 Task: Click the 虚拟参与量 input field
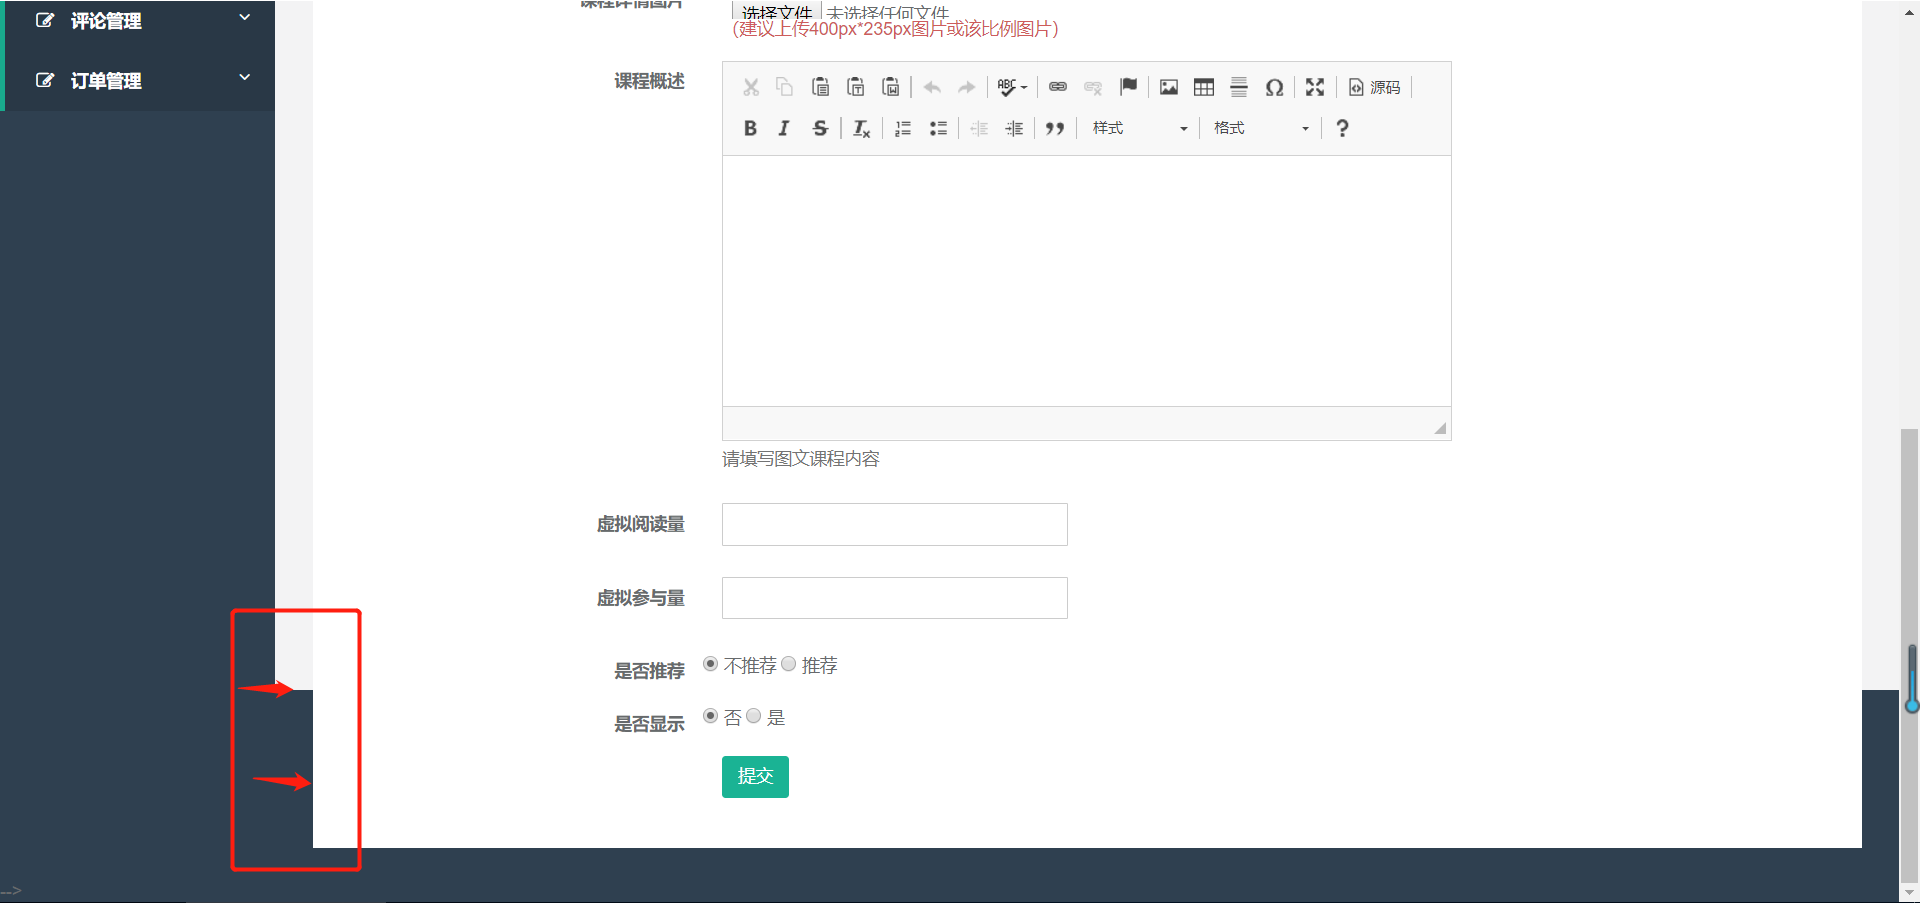895,598
